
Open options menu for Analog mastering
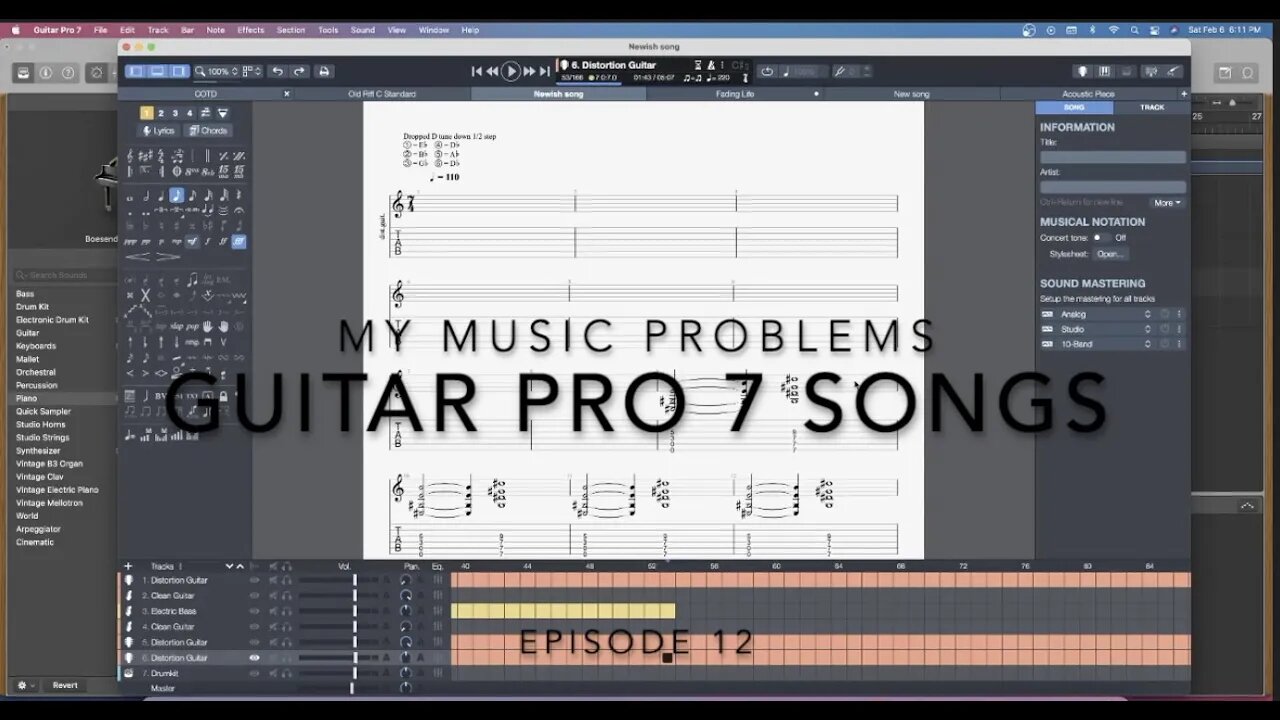coord(1179,314)
